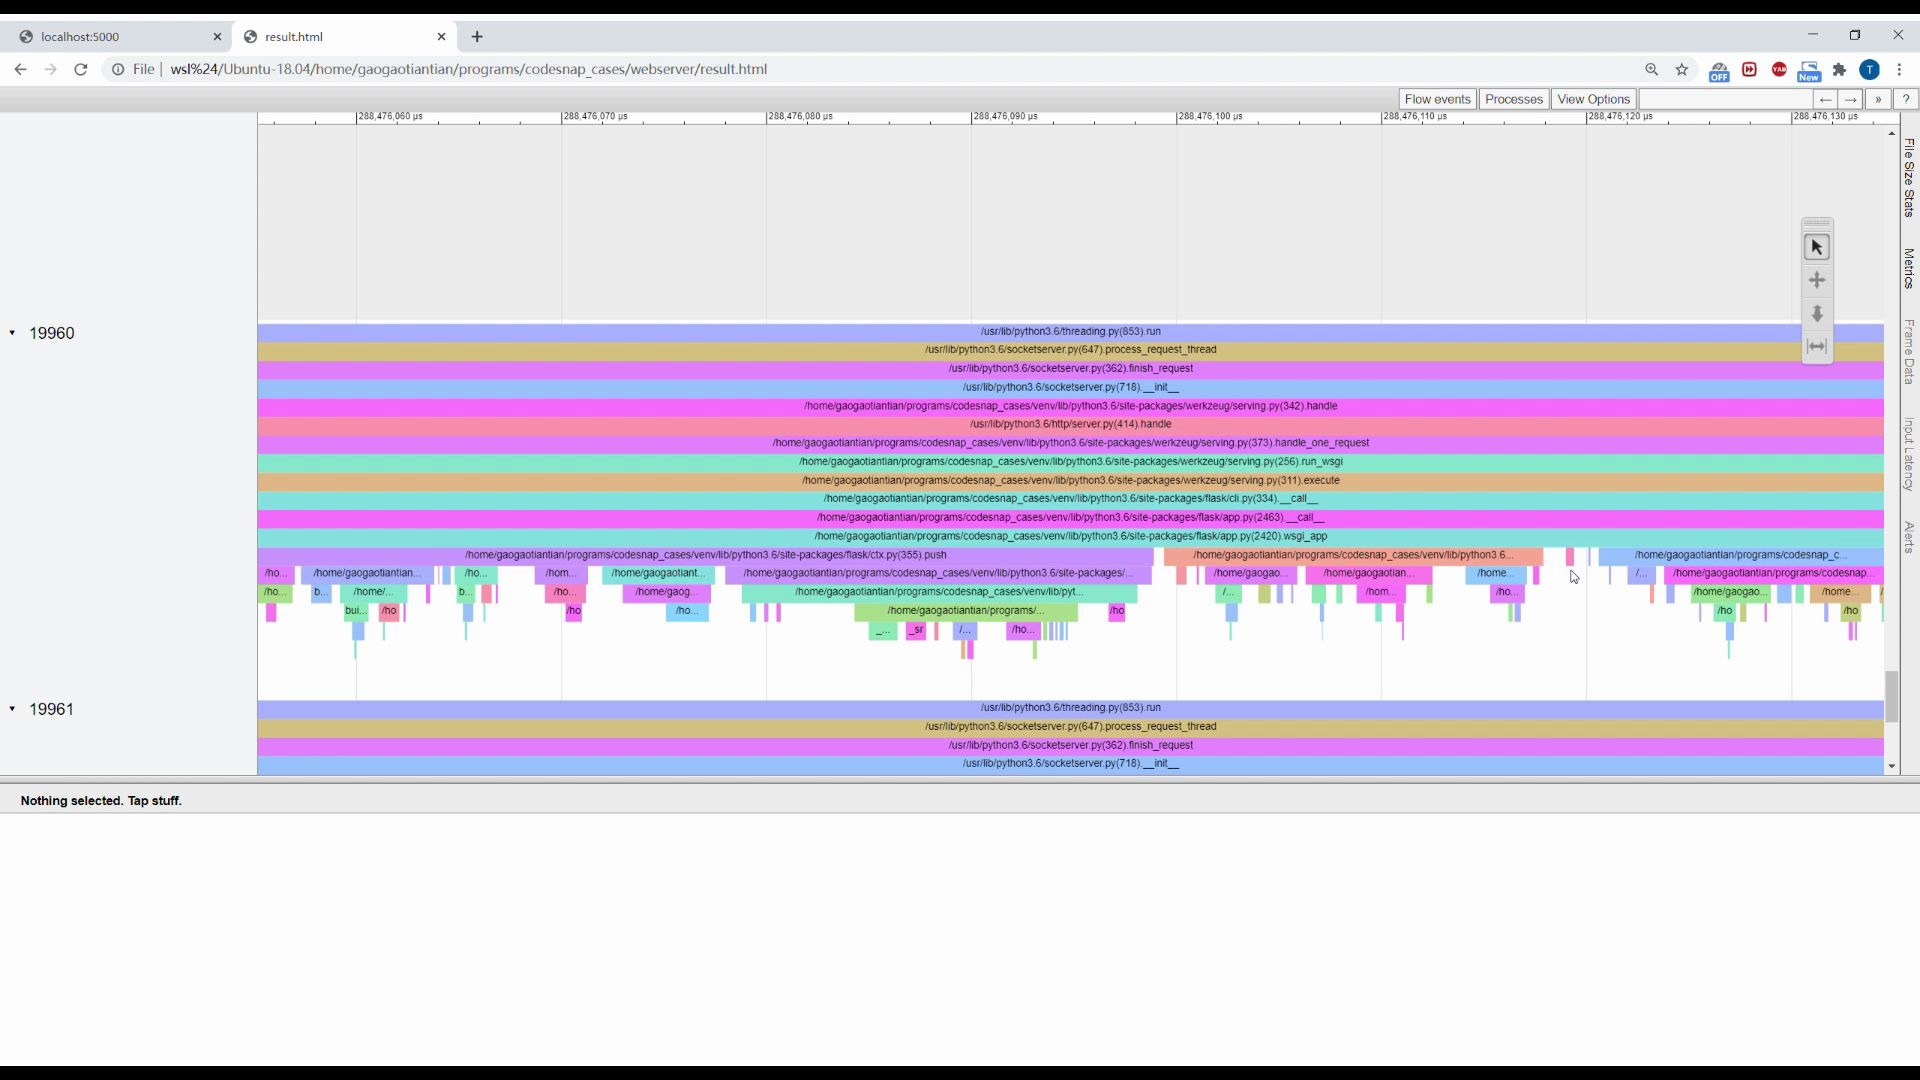
Task: Collapse thread 19960 track
Action: pyautogui.click(x=12, y=333)
